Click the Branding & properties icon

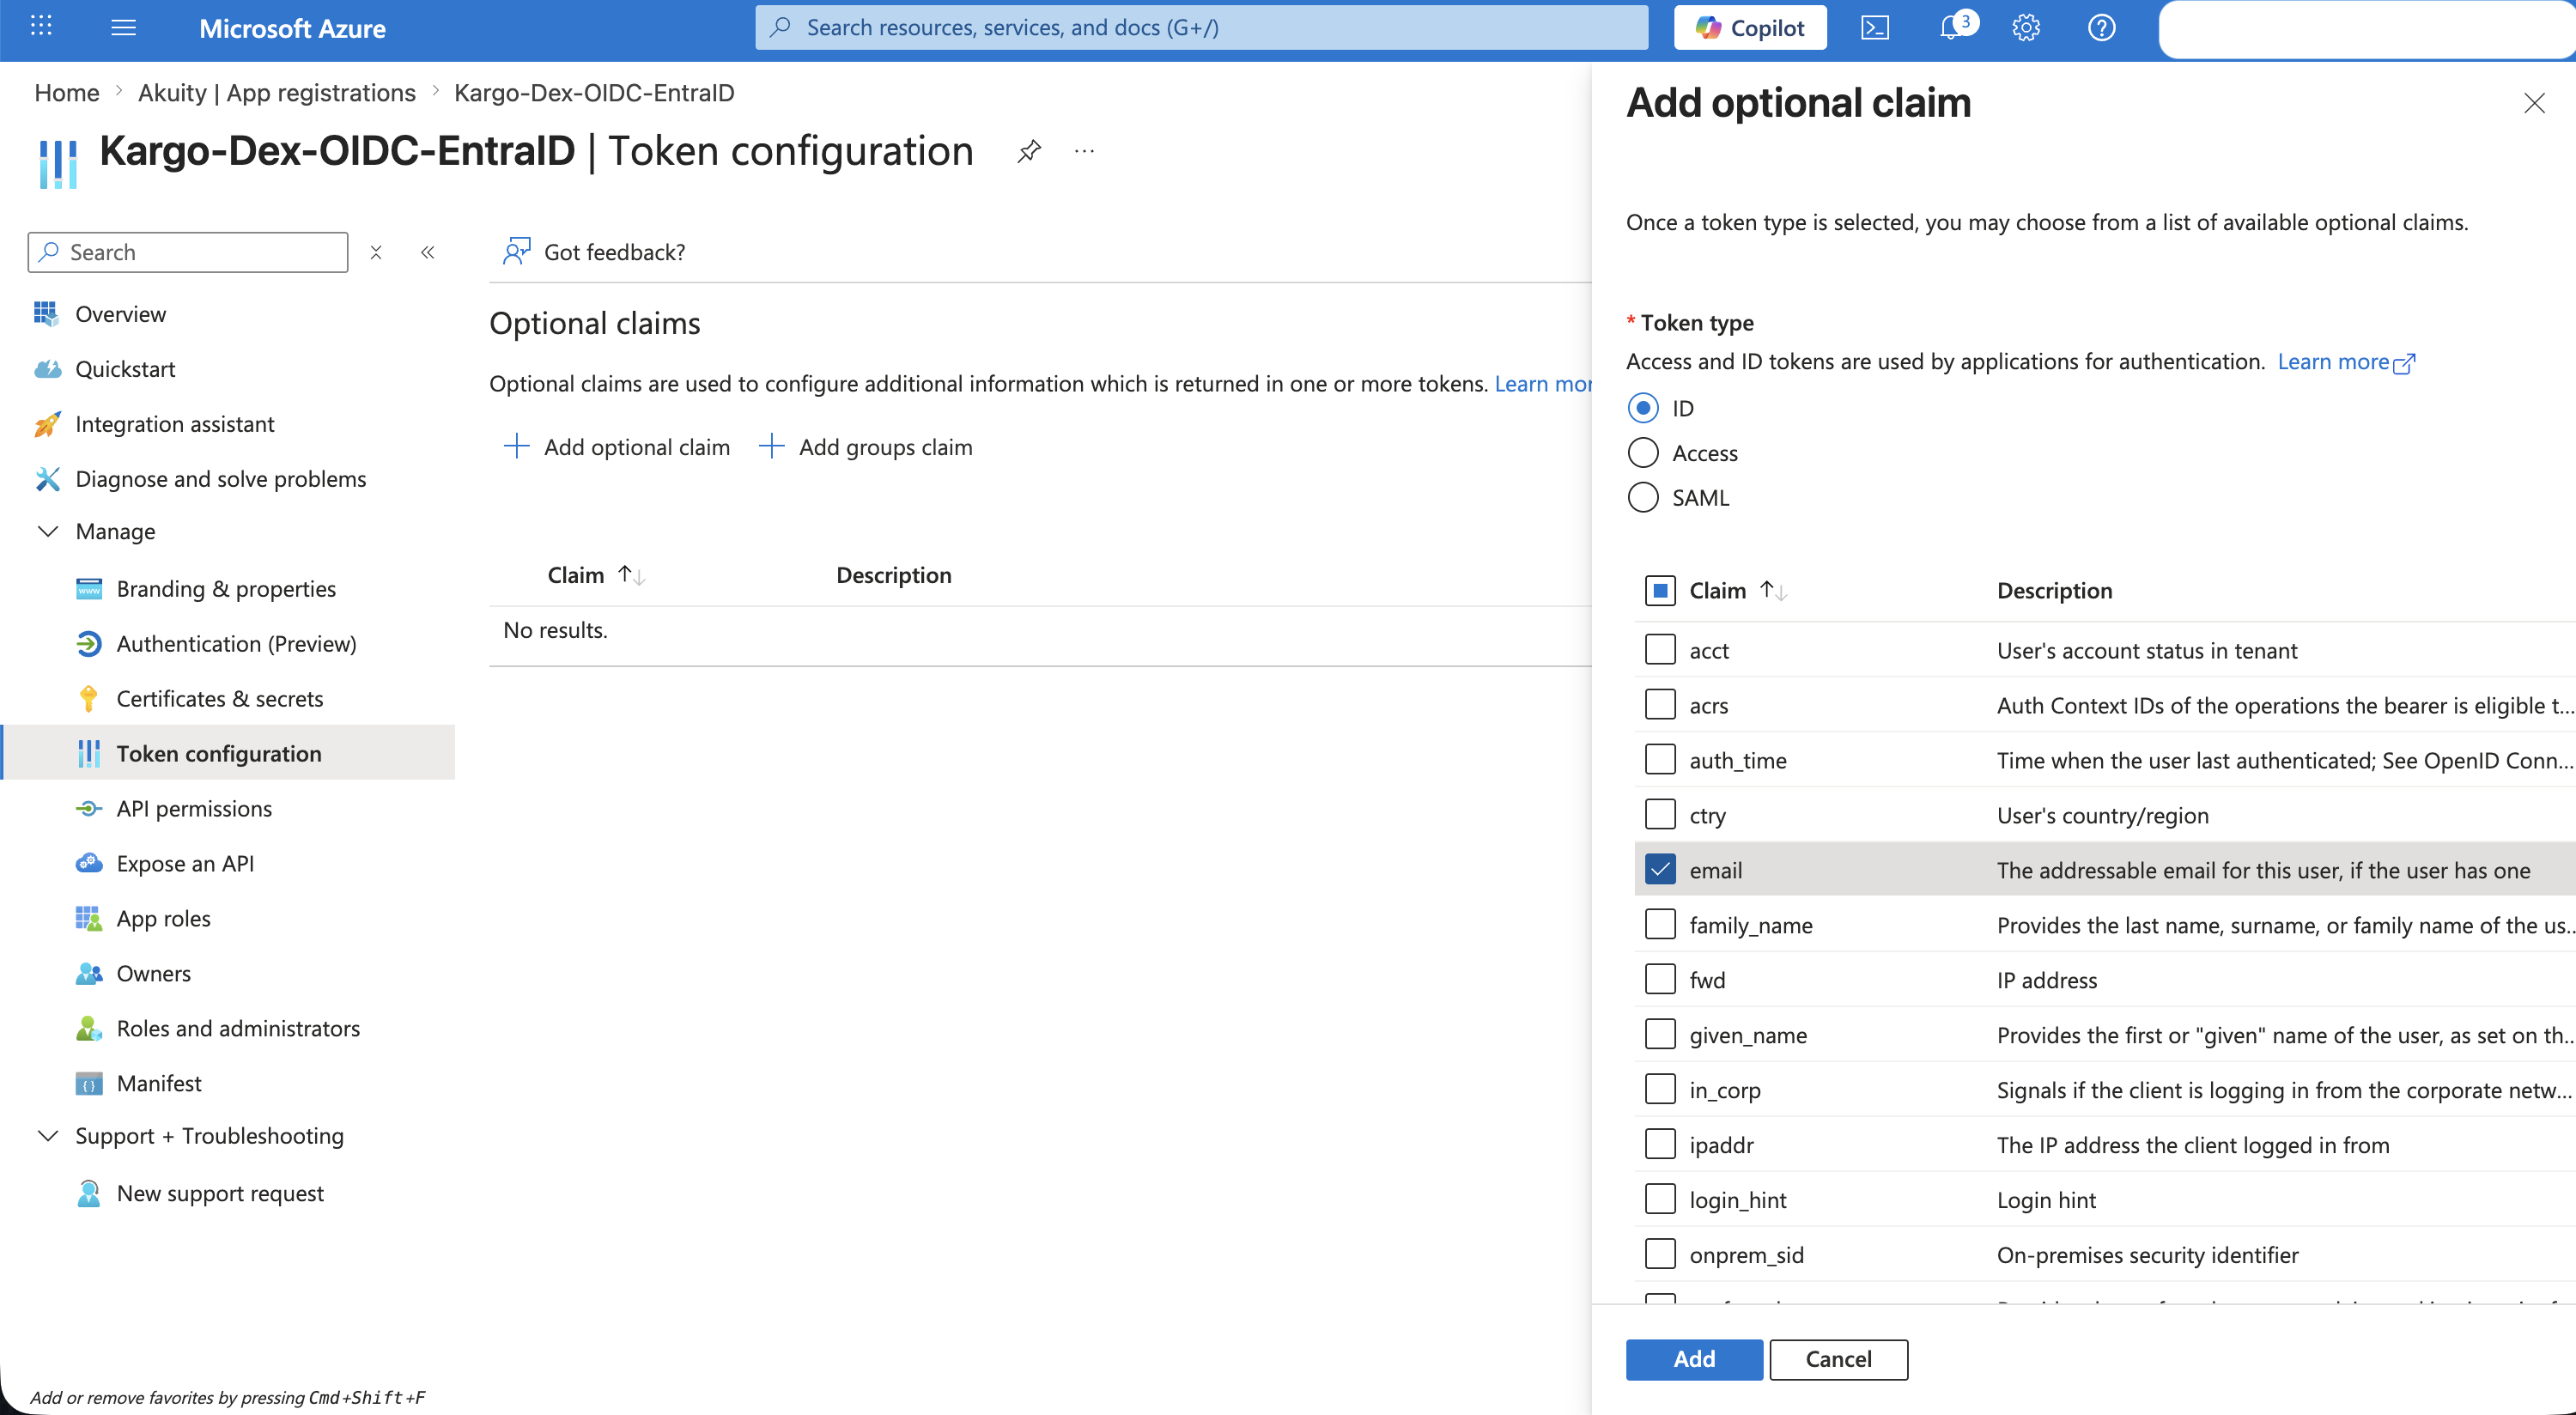click(88, 589)
